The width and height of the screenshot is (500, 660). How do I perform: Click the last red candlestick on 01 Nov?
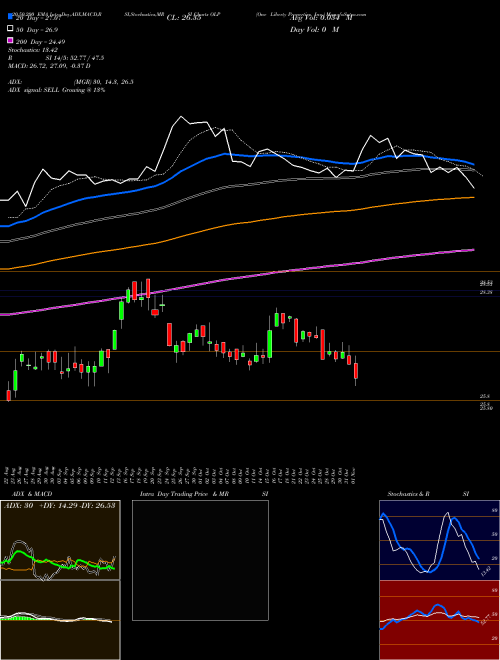point(356,371)
